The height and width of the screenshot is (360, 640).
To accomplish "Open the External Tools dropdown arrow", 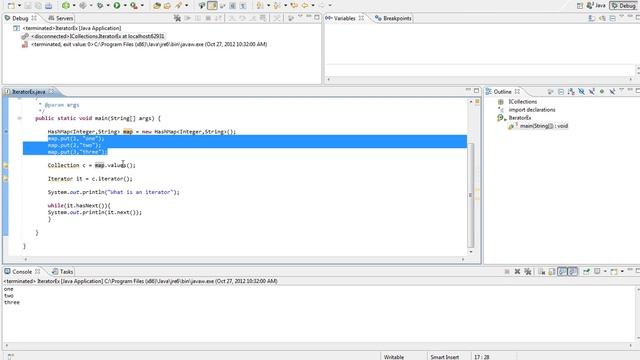I will (142, 6).
